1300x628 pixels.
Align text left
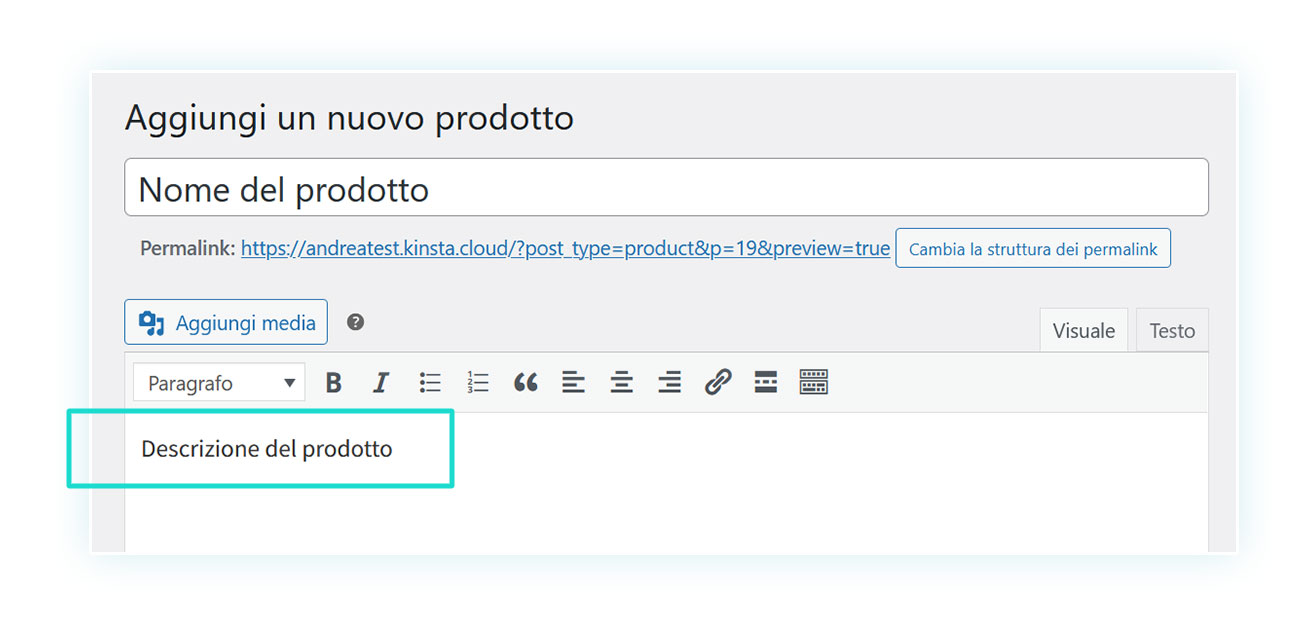(x=573, y=383)
